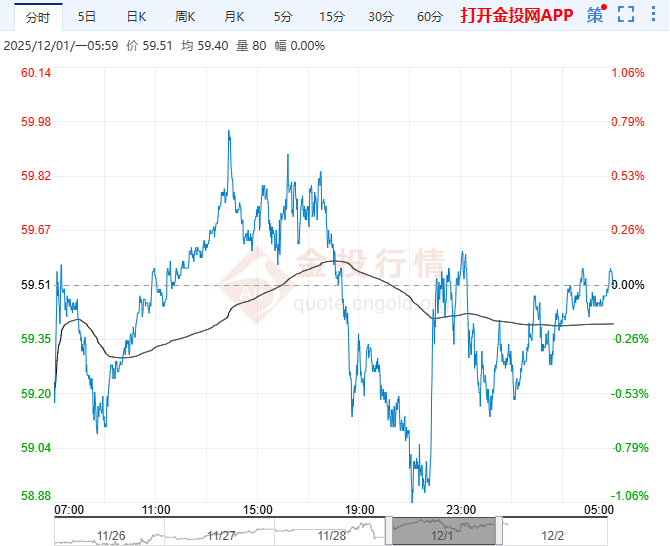Switch to 周K chart tab

pyautogui.click(x=185, y=17)
